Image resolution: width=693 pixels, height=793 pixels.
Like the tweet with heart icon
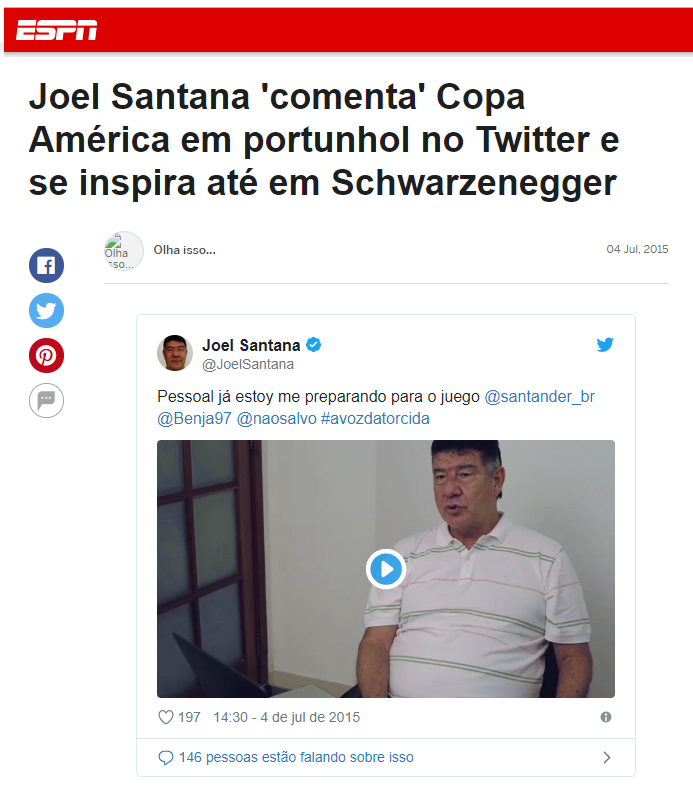[x=166, y=717]
